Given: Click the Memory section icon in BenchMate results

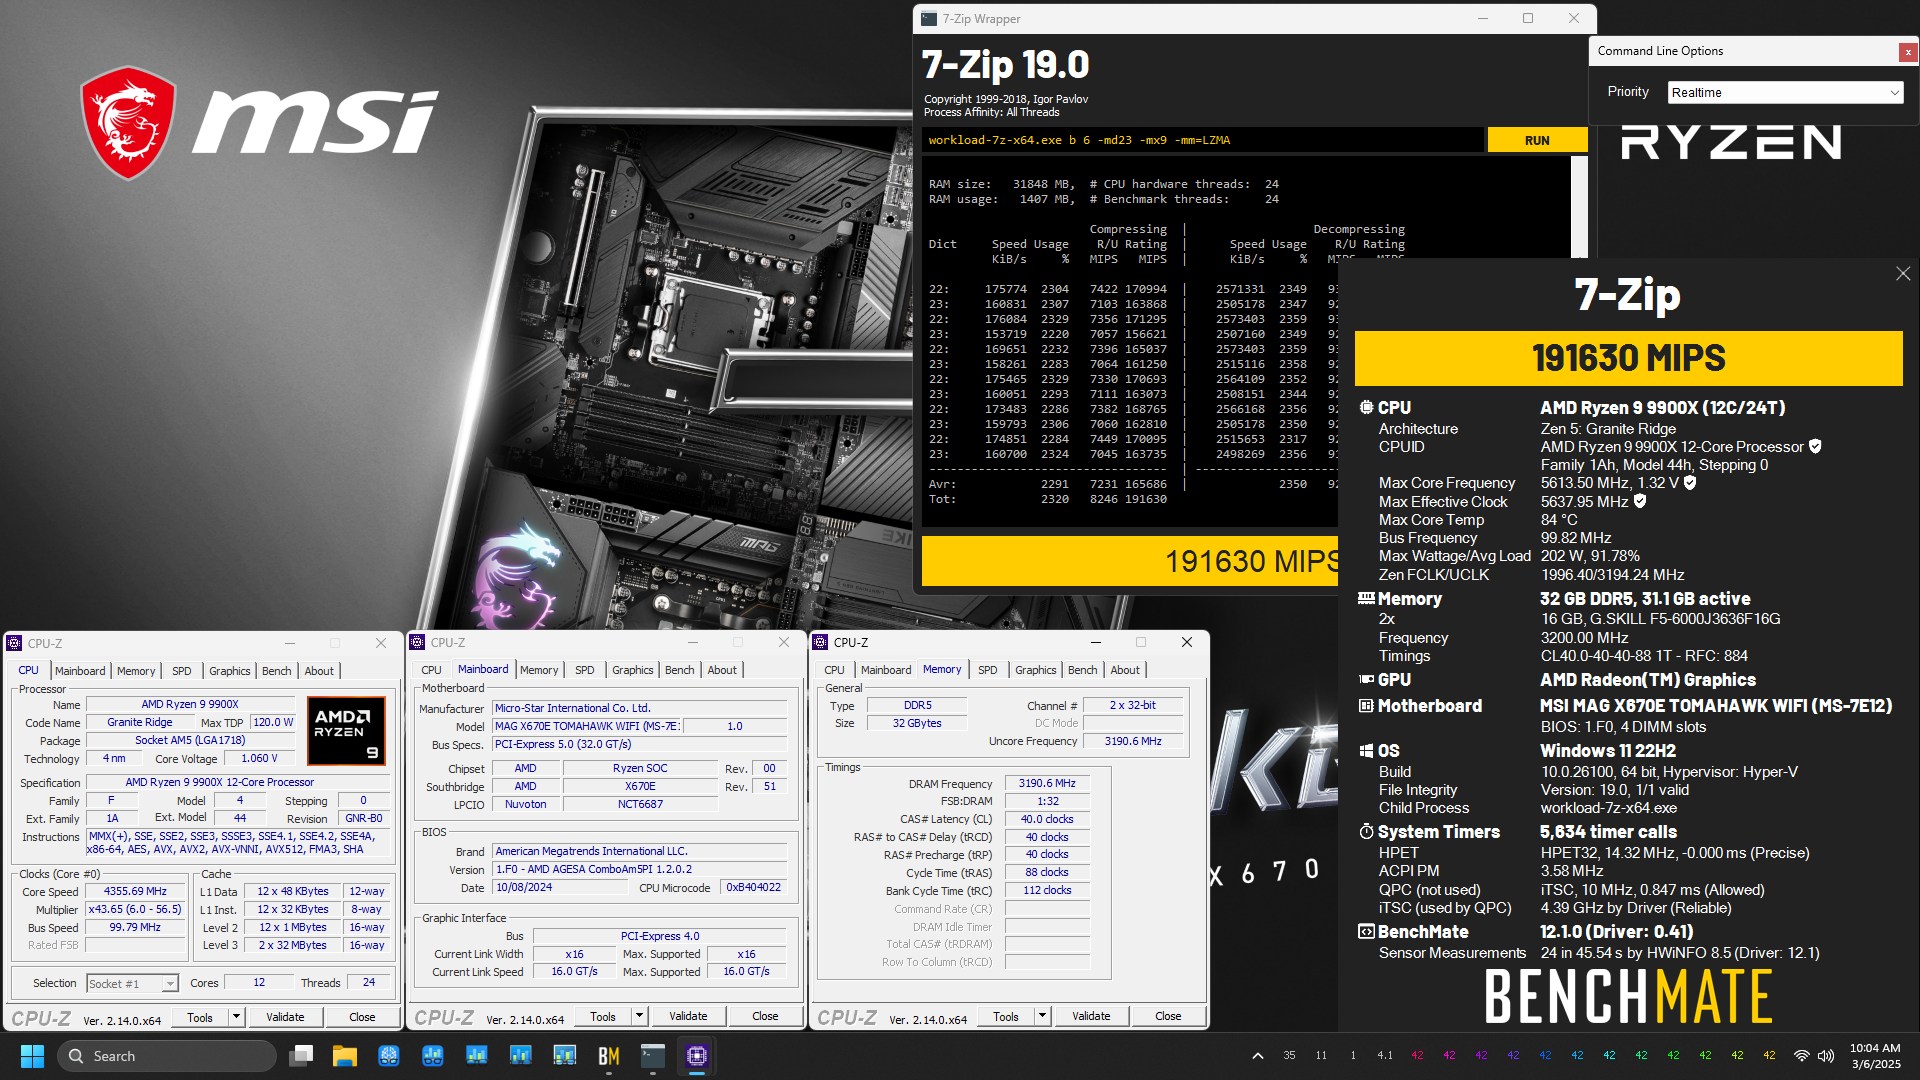Looking at the screenshot, I should pos(1366,599).
